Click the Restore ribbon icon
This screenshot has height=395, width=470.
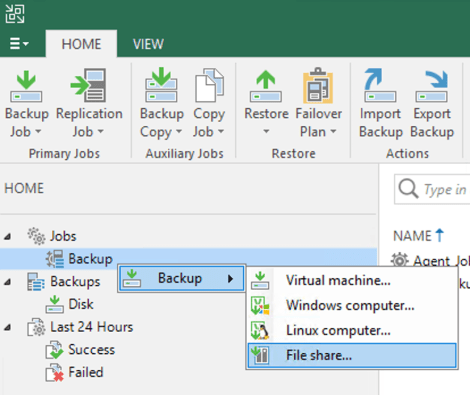click(x=266, y=86)
